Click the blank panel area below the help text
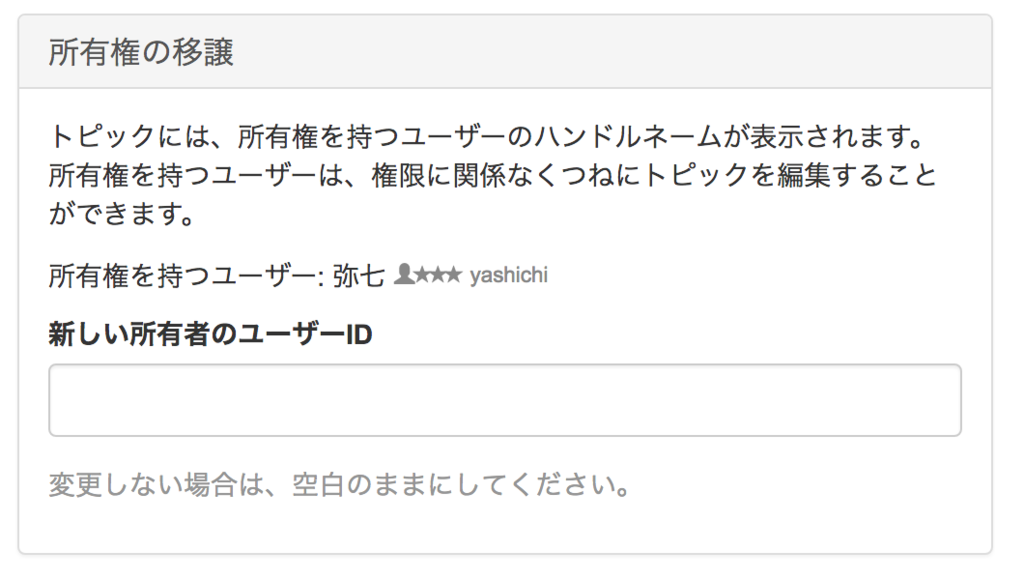This screenshot has width=1024, height=580. 505,526
